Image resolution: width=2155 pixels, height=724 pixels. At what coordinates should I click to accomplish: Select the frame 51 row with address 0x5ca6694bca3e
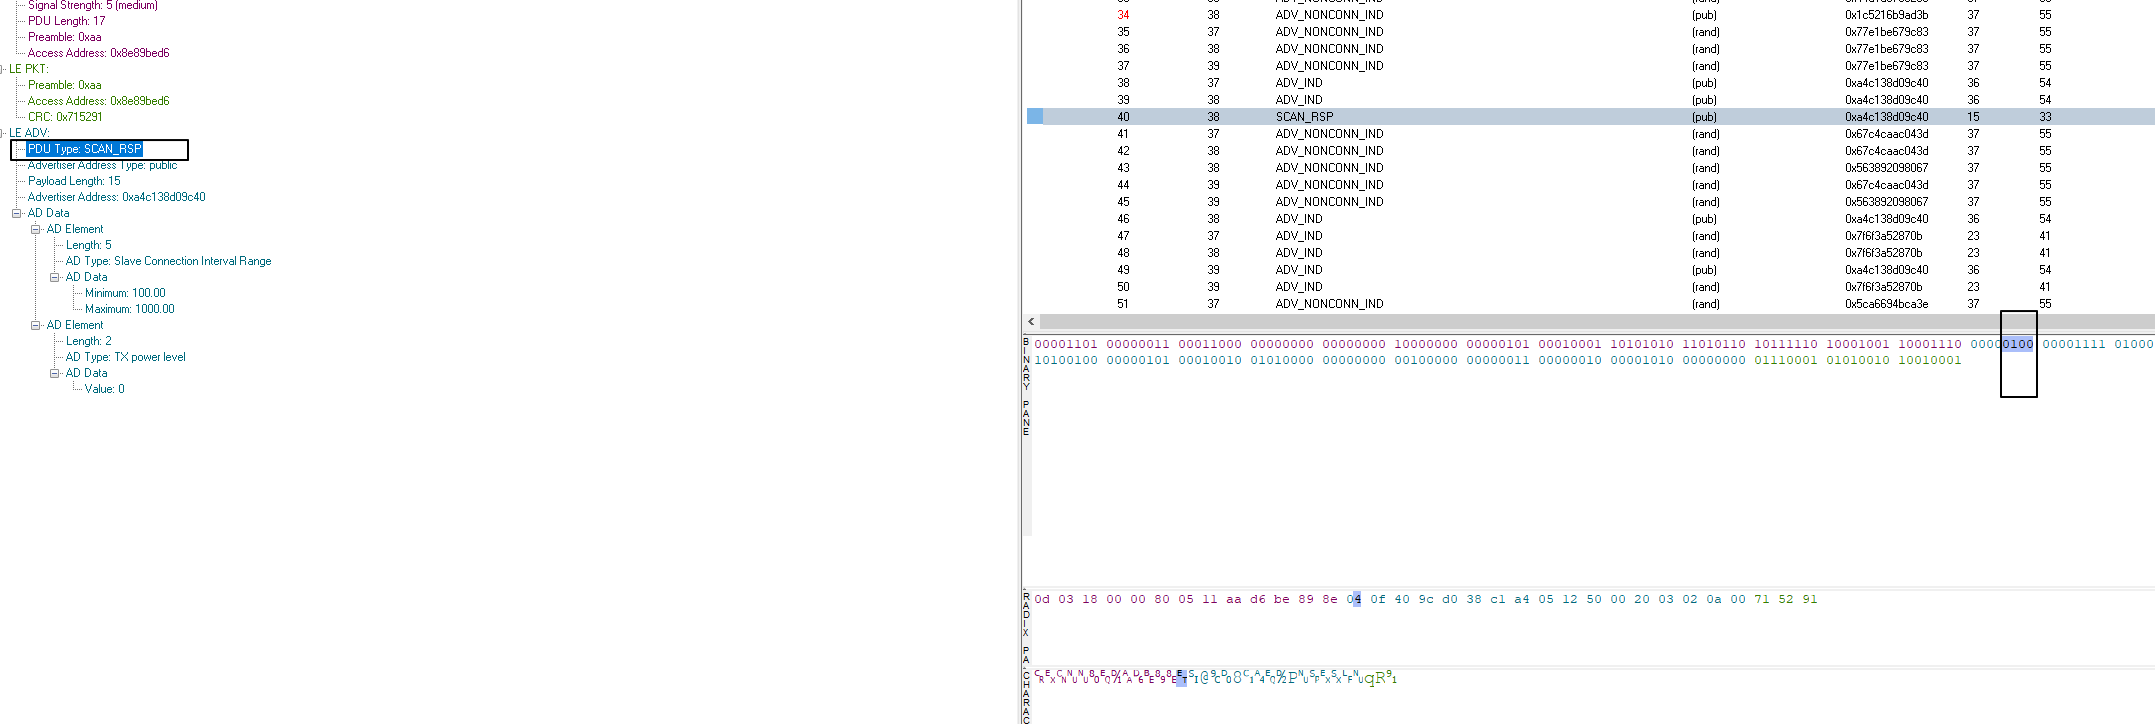(x=1590, y=304)
